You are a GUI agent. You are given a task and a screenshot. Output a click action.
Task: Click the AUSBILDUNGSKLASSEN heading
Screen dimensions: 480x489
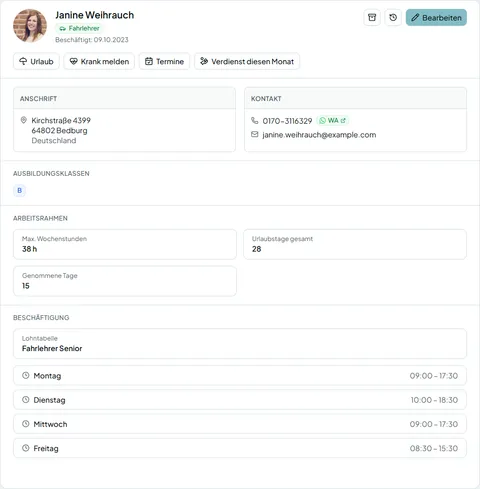[51, 173]
